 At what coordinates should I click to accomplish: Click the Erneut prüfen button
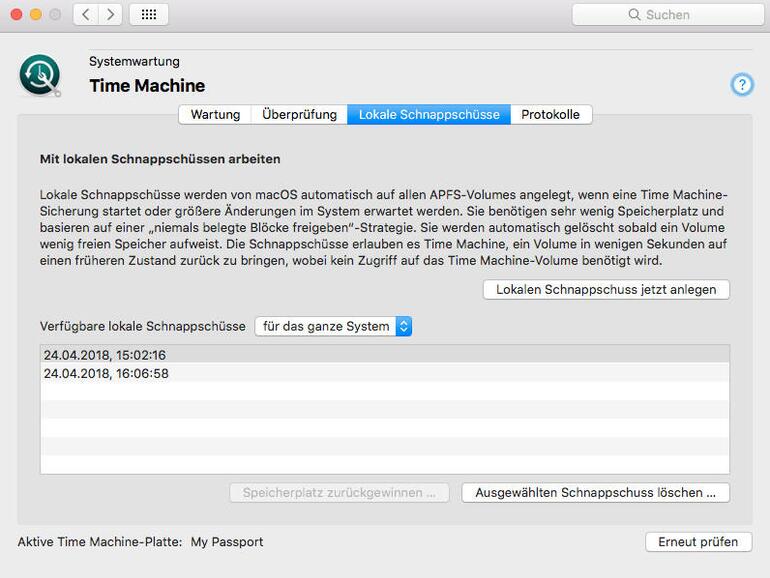tap(698, 542)
